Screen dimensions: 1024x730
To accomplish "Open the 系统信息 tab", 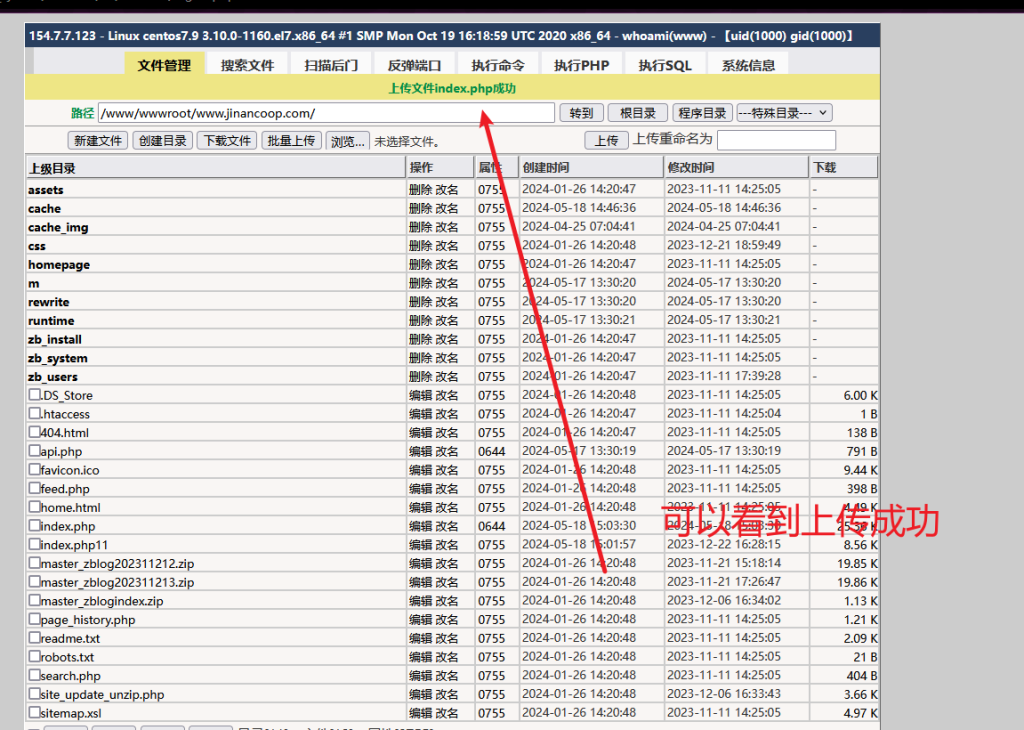I will coord(747,65).
